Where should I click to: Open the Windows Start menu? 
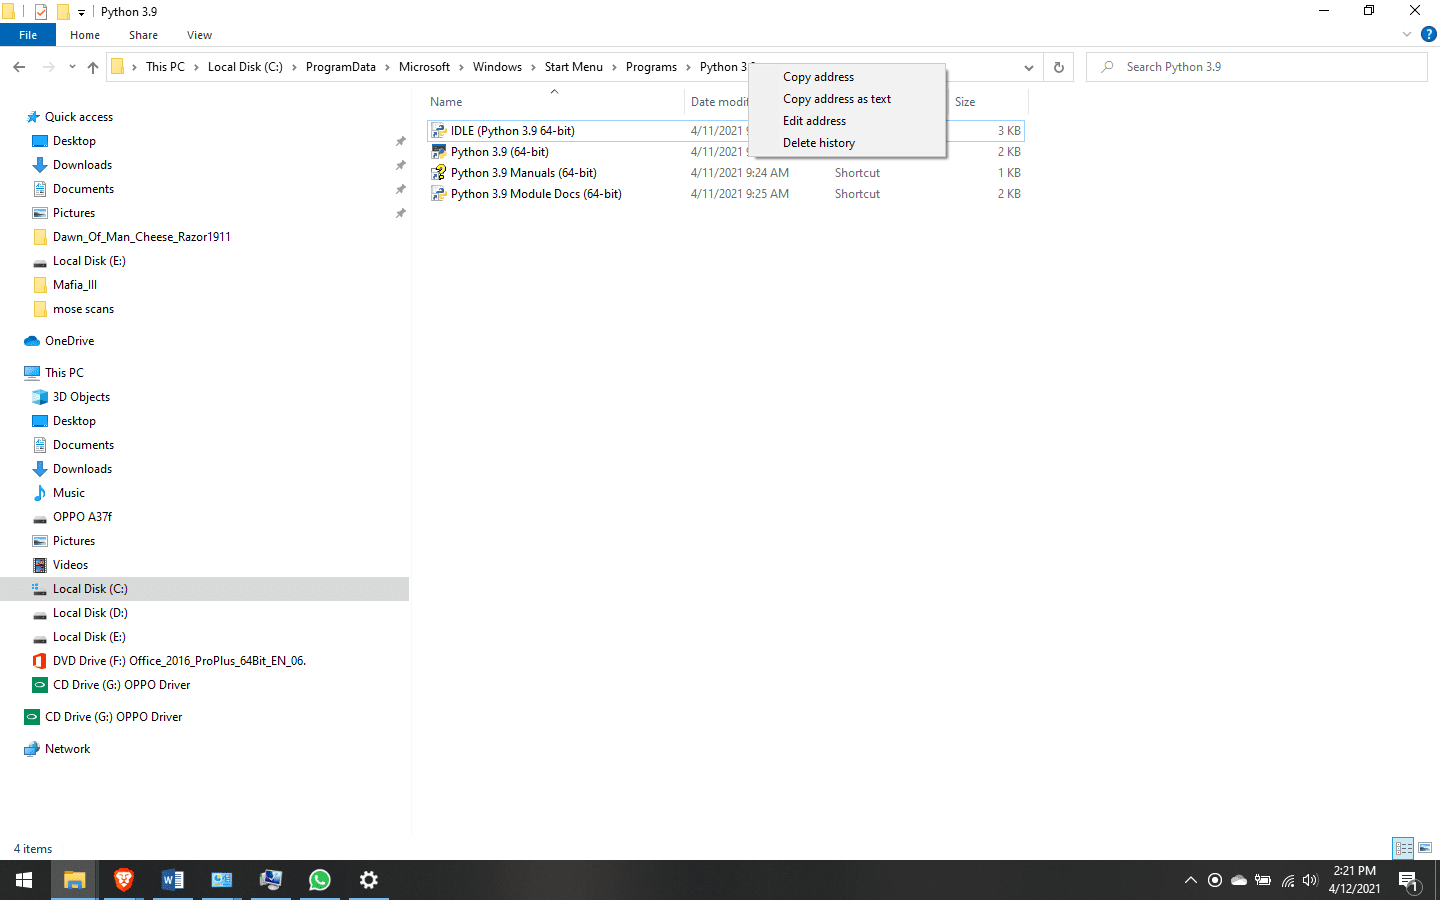[24, 880]
